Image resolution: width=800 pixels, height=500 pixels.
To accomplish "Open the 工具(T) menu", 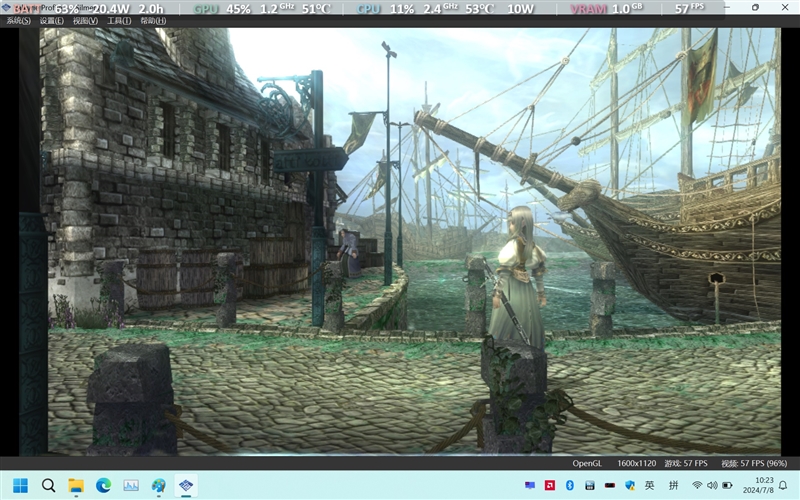I will (x=119, y=21).
